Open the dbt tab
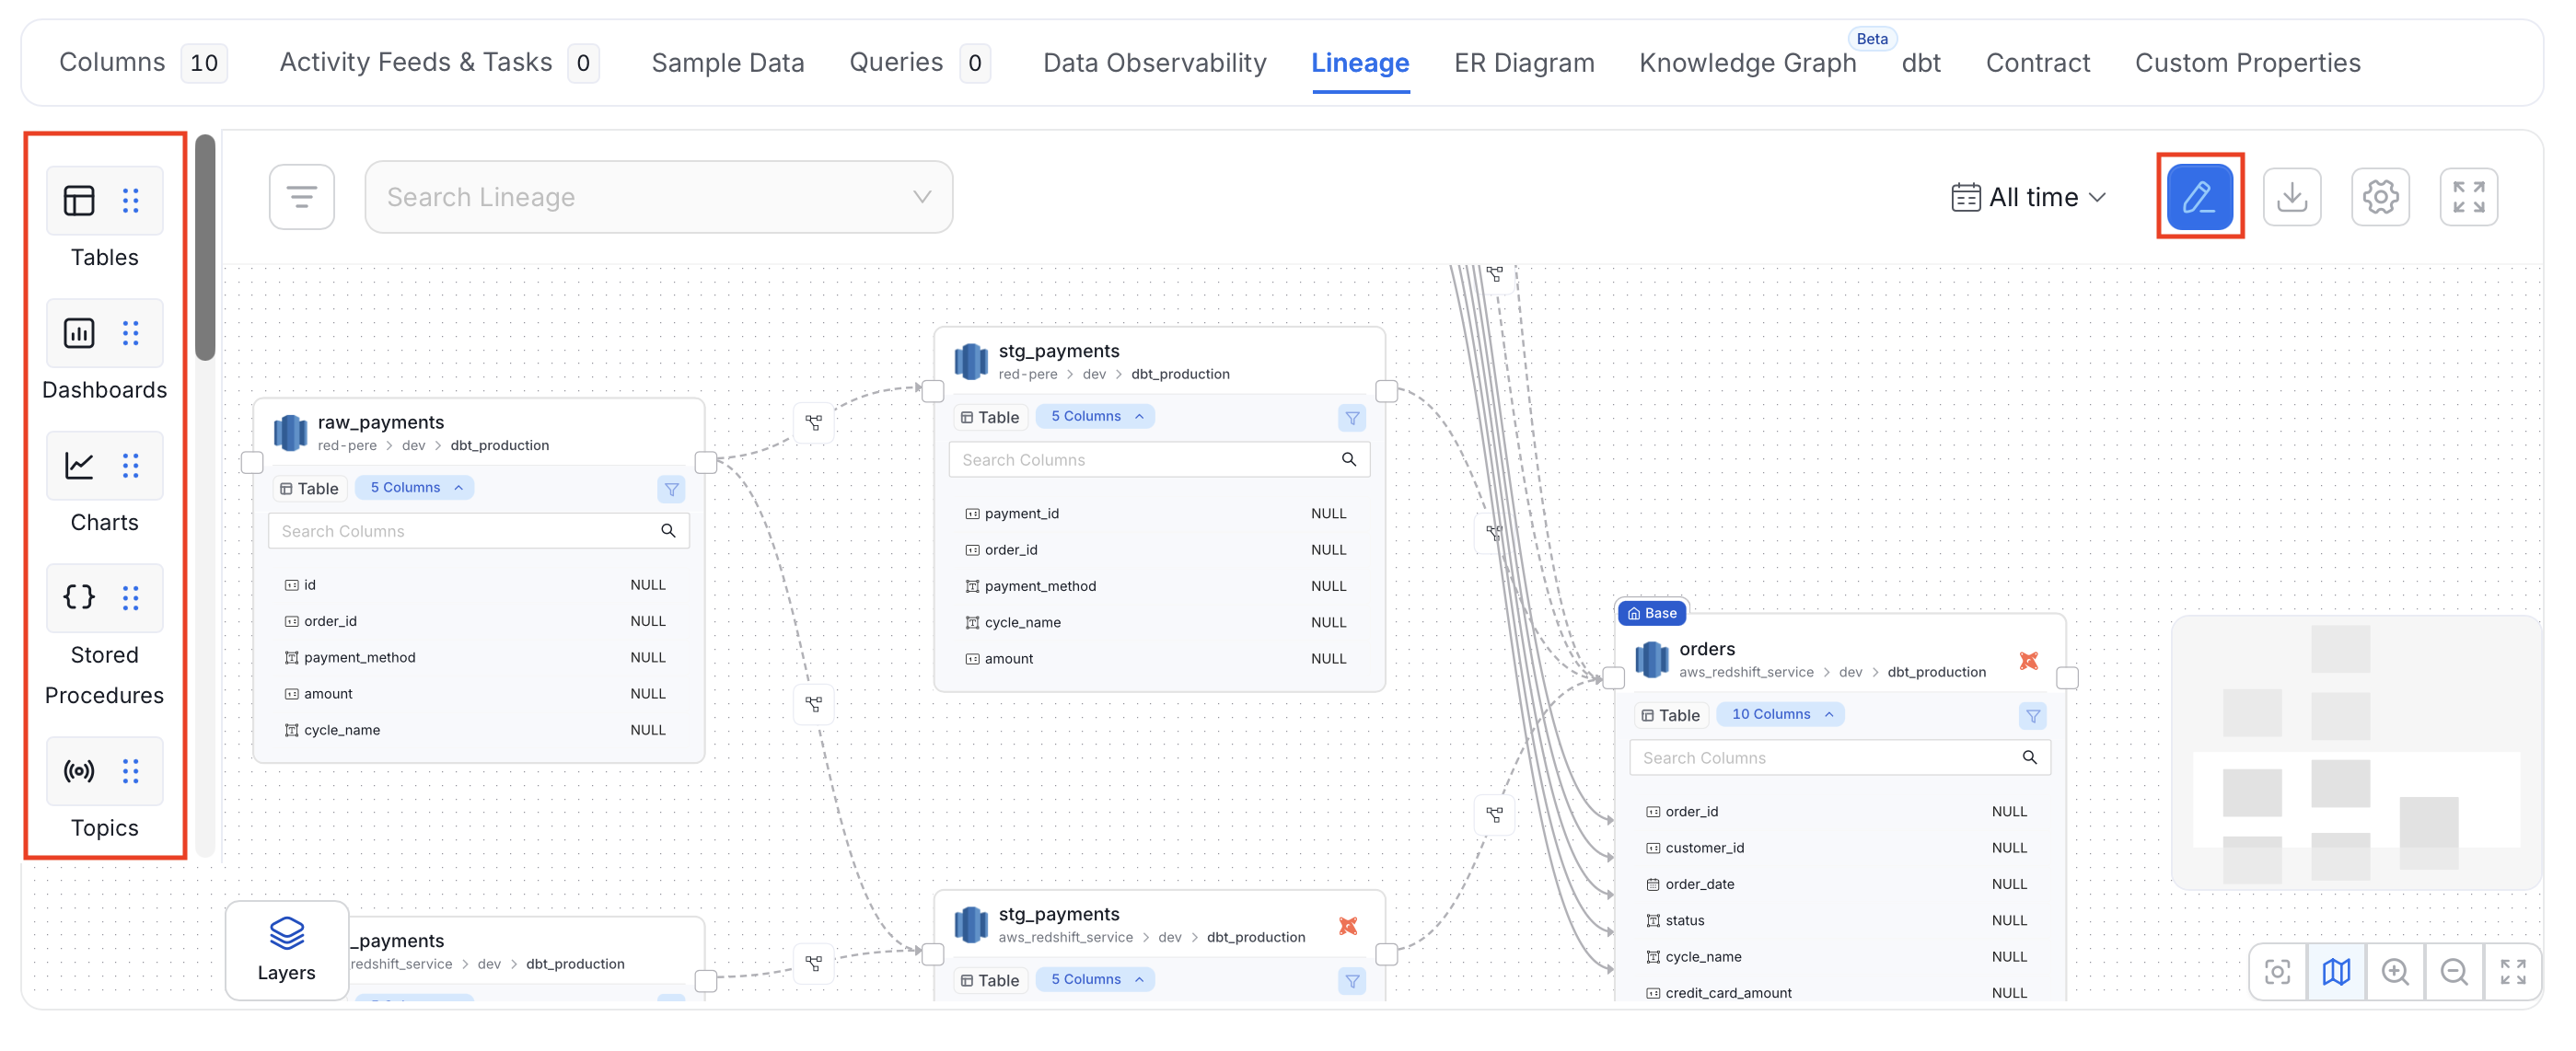2576x1051 pixels. coord(1921,62)
